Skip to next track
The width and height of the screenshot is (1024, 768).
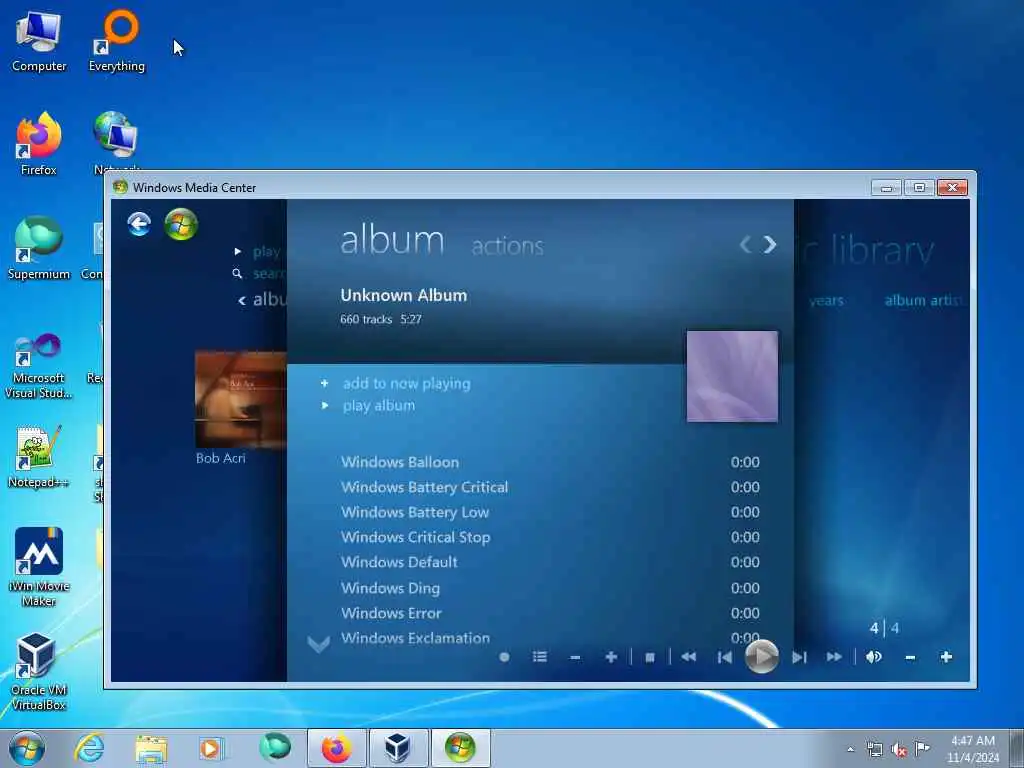(x=799, y=657)
